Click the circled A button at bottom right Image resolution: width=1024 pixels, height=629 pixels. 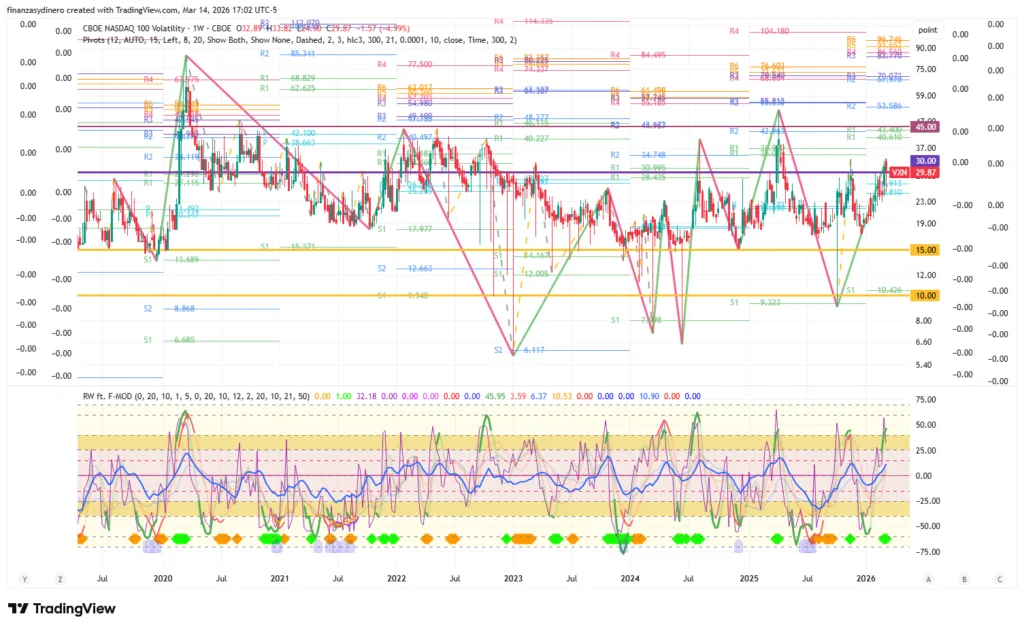click(928, 579)
